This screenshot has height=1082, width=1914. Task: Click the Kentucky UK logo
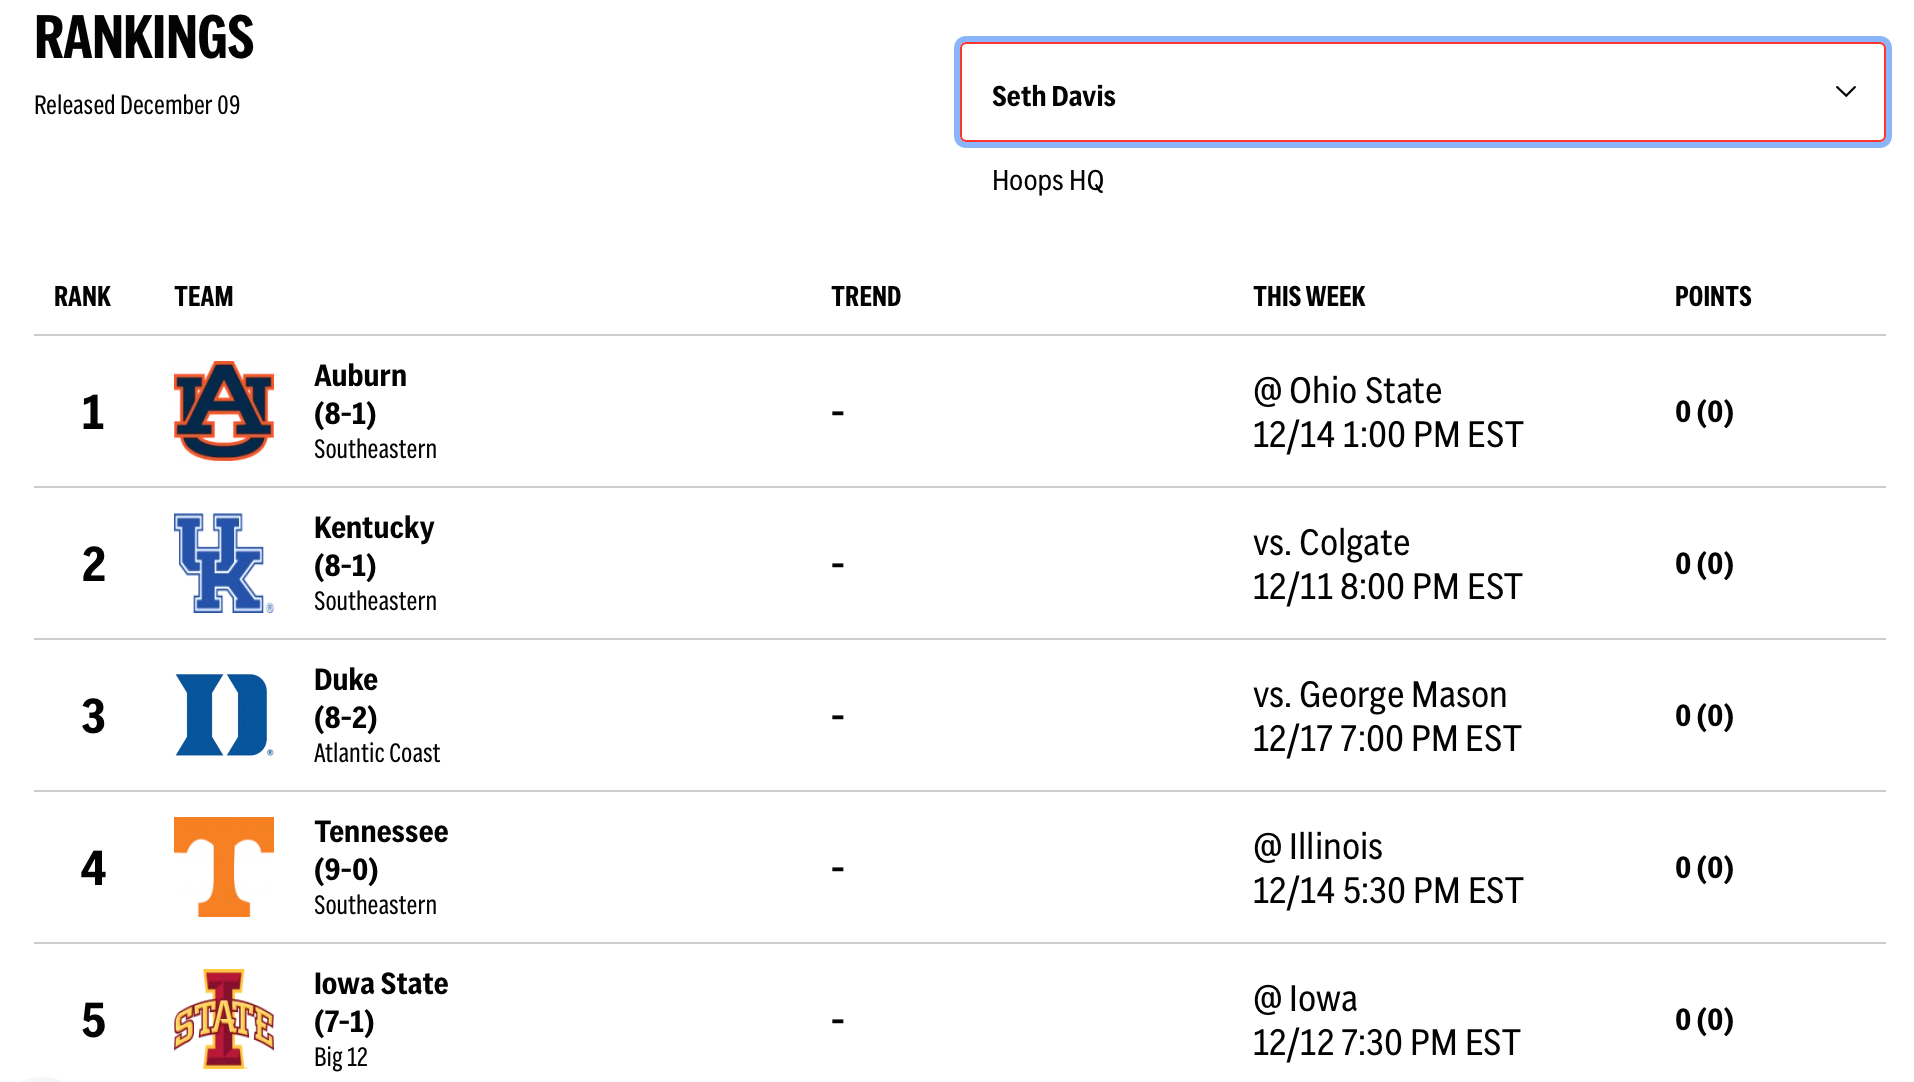pos(221,563)
